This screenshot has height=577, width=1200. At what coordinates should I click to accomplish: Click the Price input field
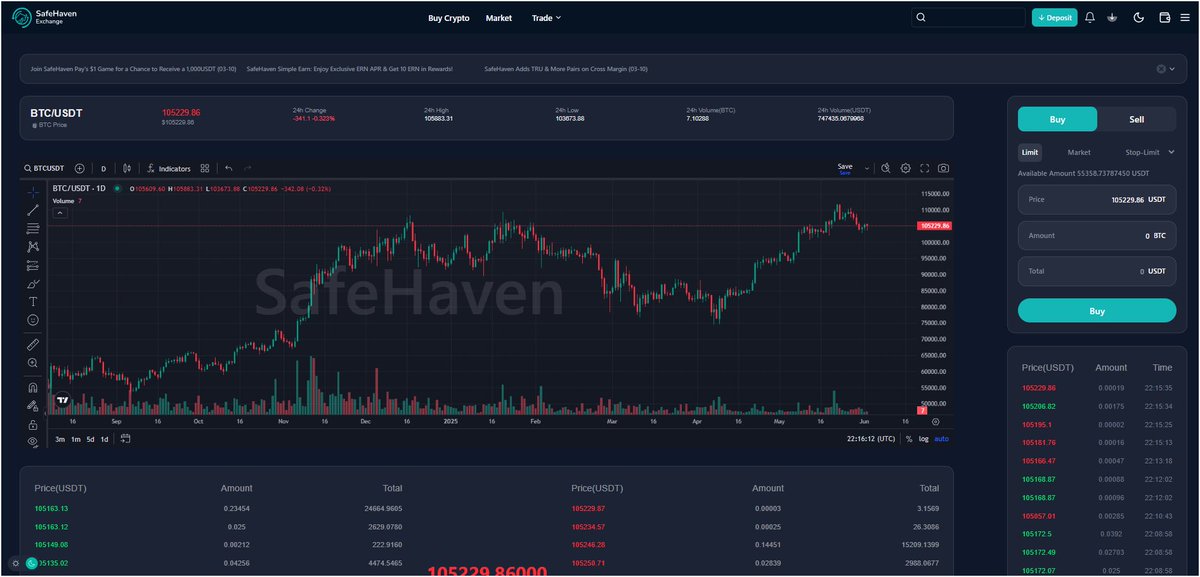coord(1097,199)
